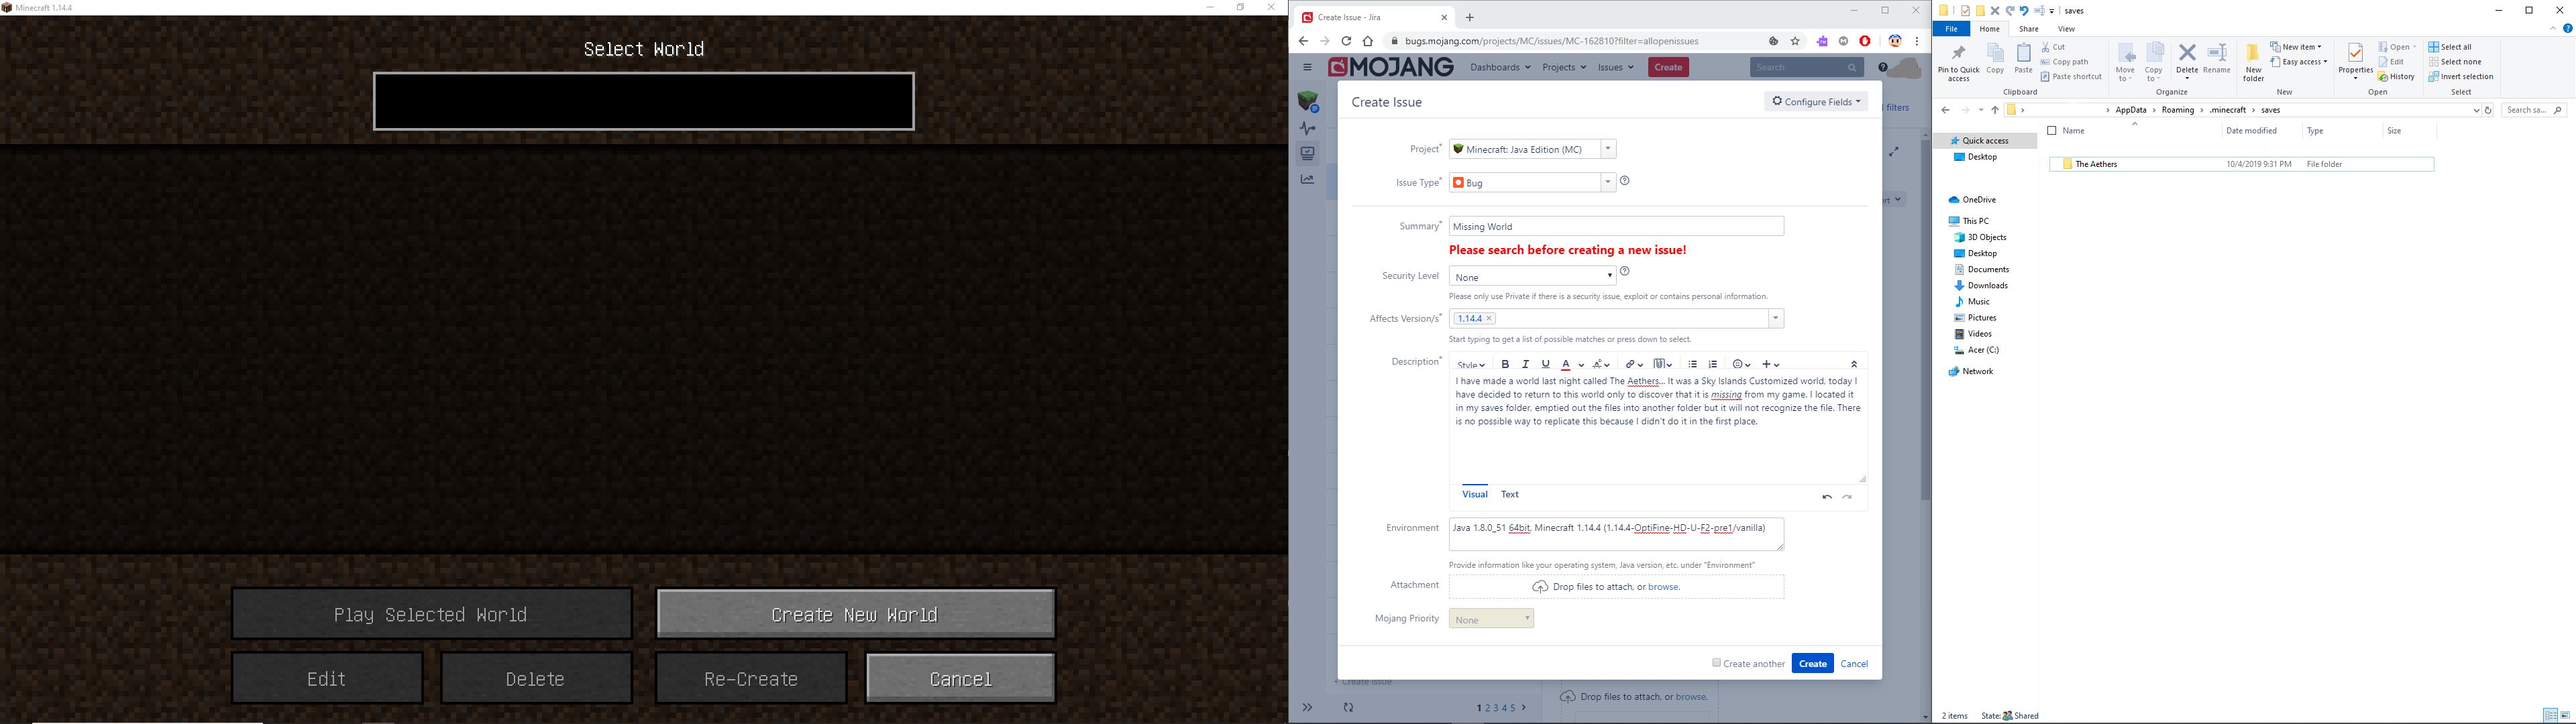Open the emoticon picker in the editor

[x=1738, y=364]
